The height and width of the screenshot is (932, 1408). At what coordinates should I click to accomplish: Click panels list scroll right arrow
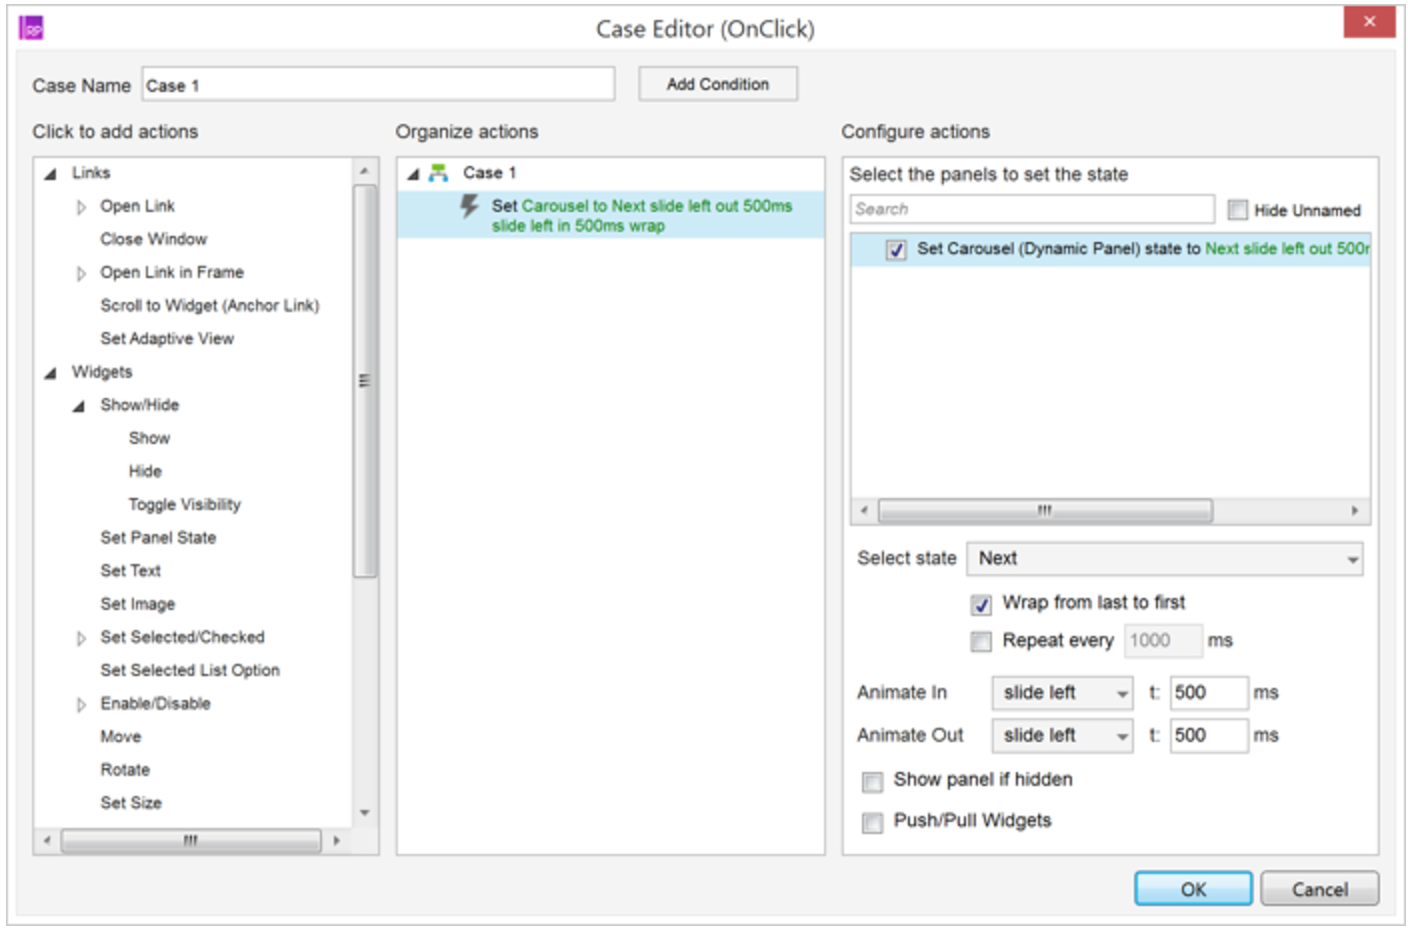1355,511
